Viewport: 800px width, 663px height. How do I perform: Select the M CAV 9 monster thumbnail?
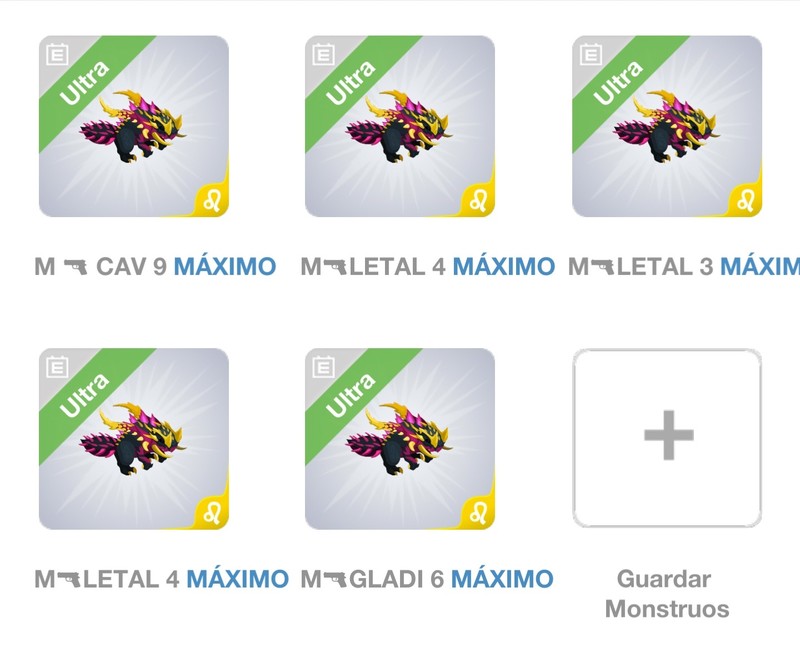point(134,126)
